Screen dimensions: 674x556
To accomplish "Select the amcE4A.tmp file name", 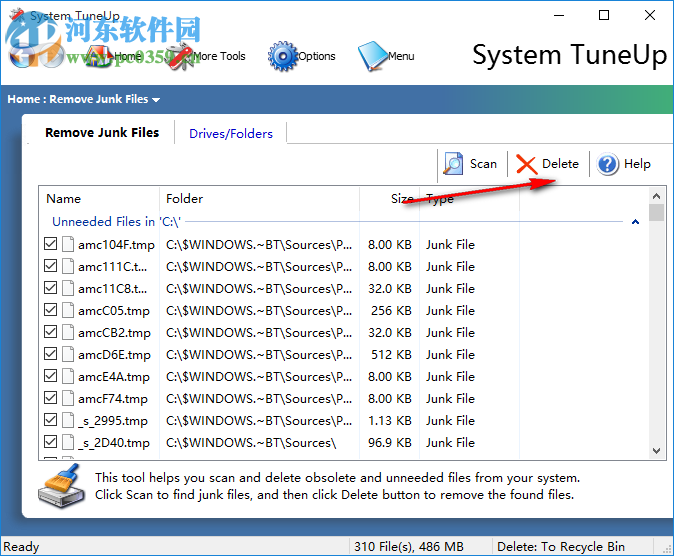I will click(x=114, y=377).
